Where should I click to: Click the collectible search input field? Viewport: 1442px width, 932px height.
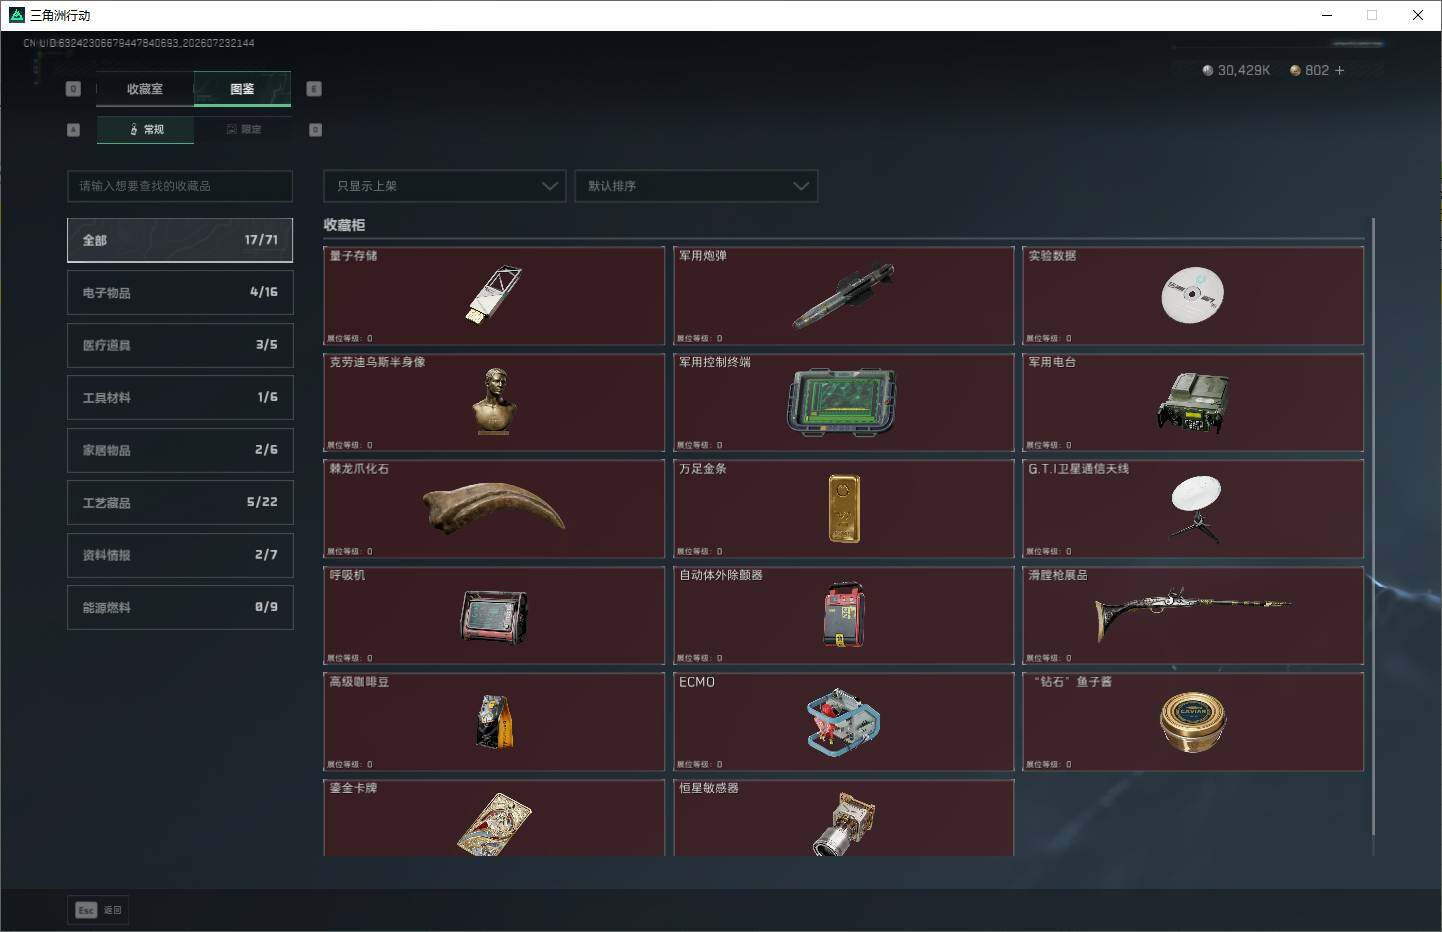[180, 186]
